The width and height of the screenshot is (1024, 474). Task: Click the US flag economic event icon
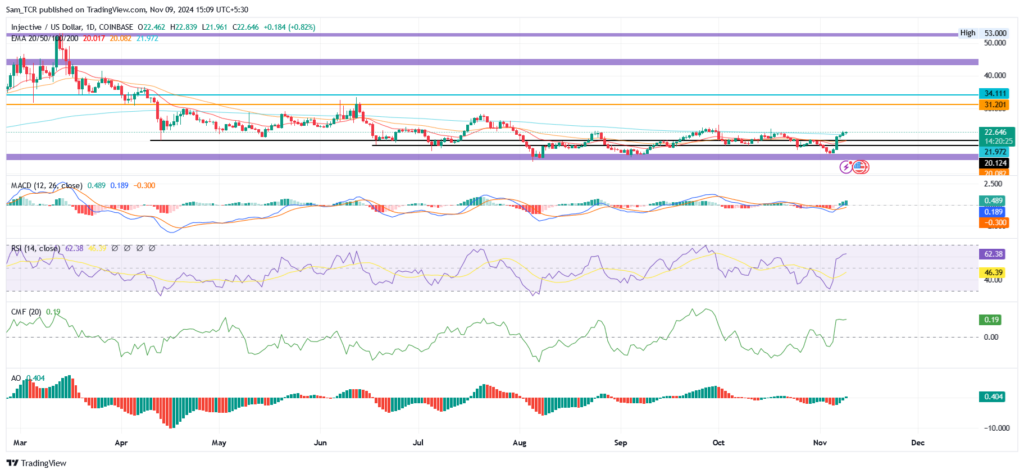point(861,167)
